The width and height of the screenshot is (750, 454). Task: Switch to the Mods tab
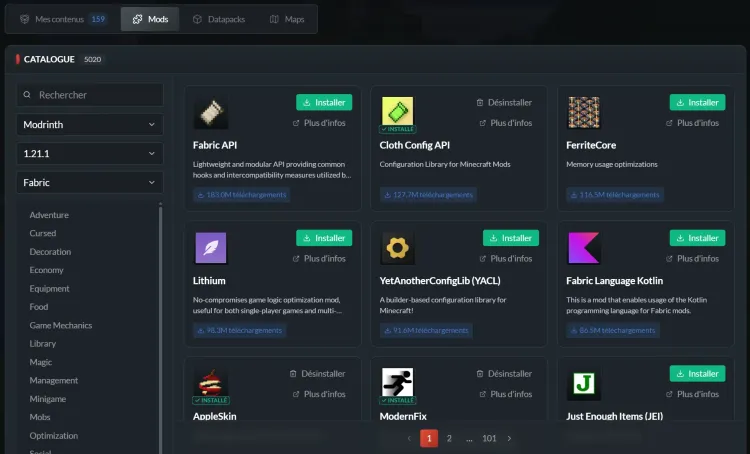(x=150, y=19)
